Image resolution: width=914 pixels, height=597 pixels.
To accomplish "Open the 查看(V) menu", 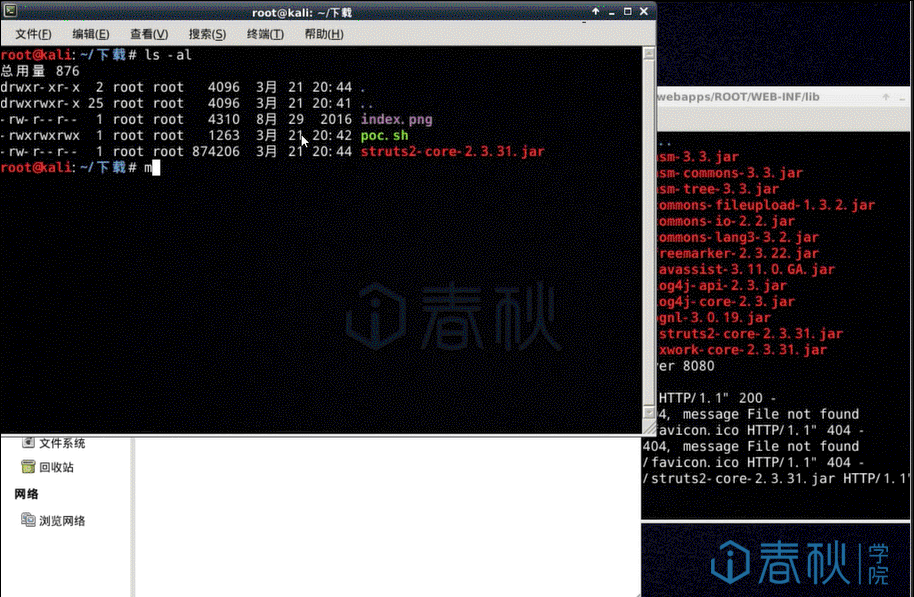I will click(148, 33).
